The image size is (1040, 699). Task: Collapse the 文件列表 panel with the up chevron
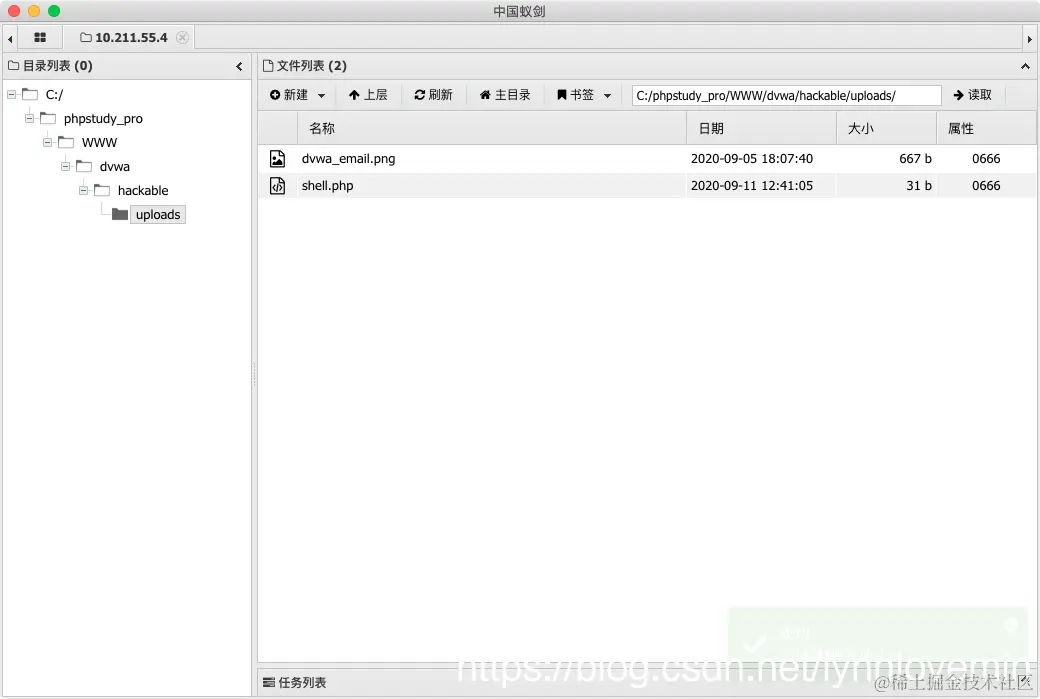(1024, 66)
